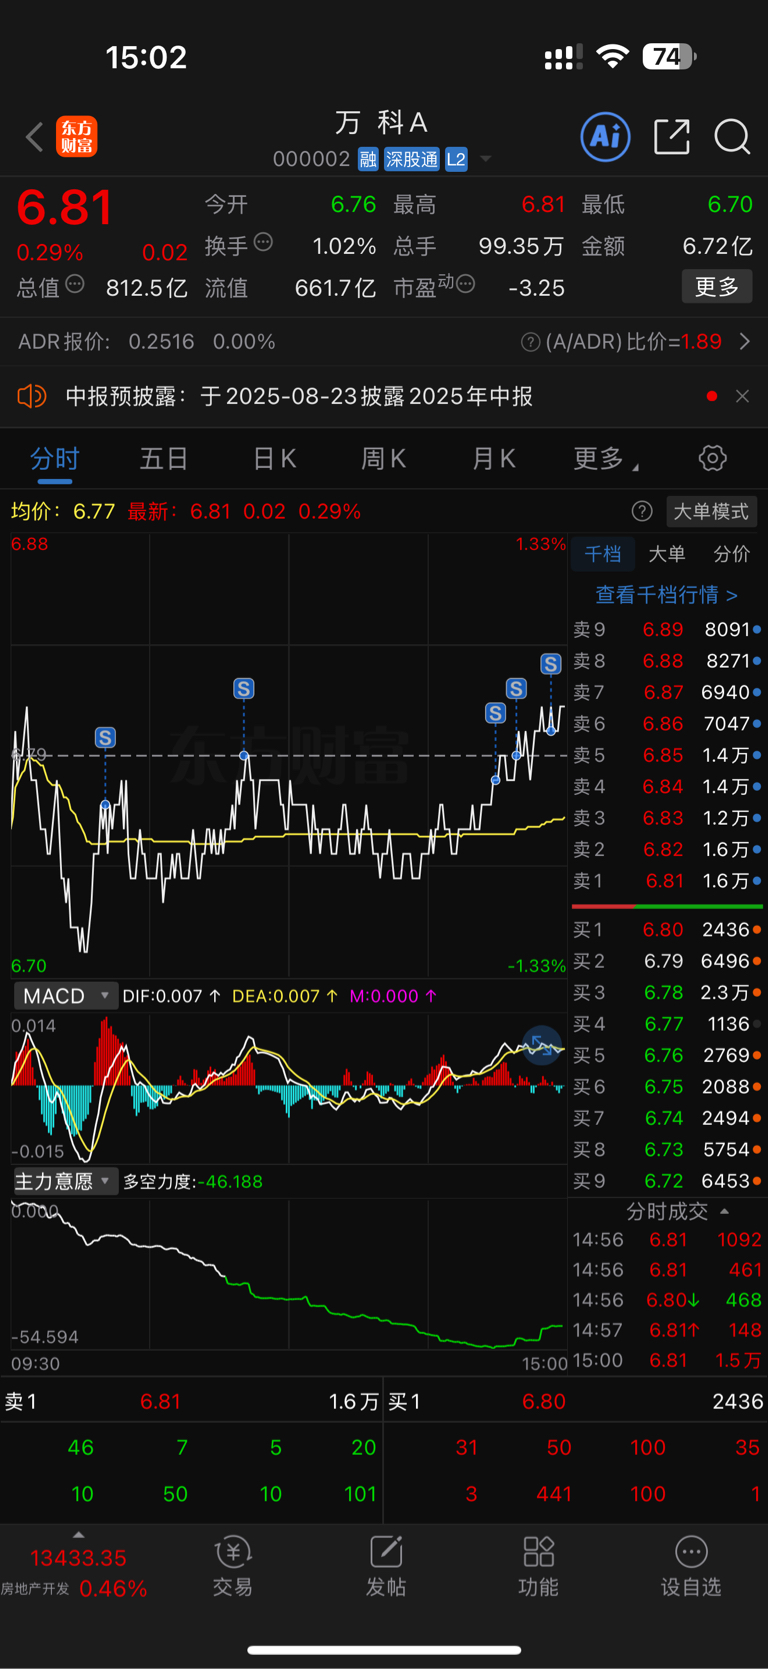This screenshot has width=768, height=1669.
Task: Dismiss the announcement with the X
Action: tap(742, 396)
